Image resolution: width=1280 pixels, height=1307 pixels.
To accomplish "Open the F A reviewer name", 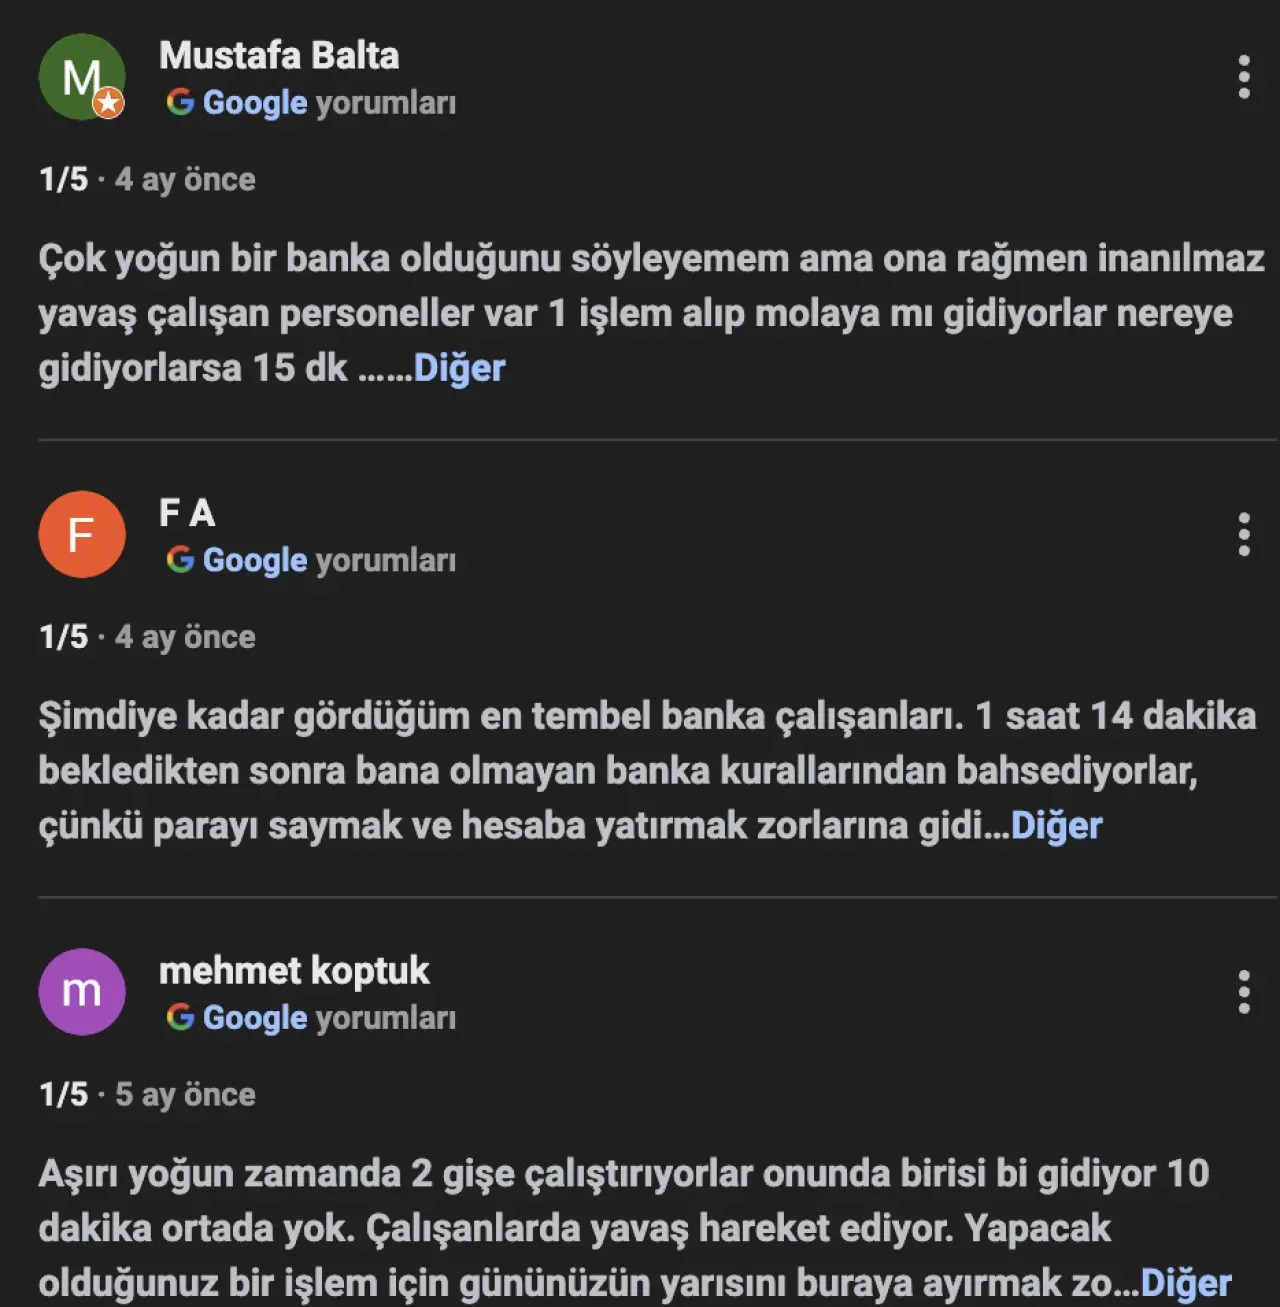I will pos(187,513).
